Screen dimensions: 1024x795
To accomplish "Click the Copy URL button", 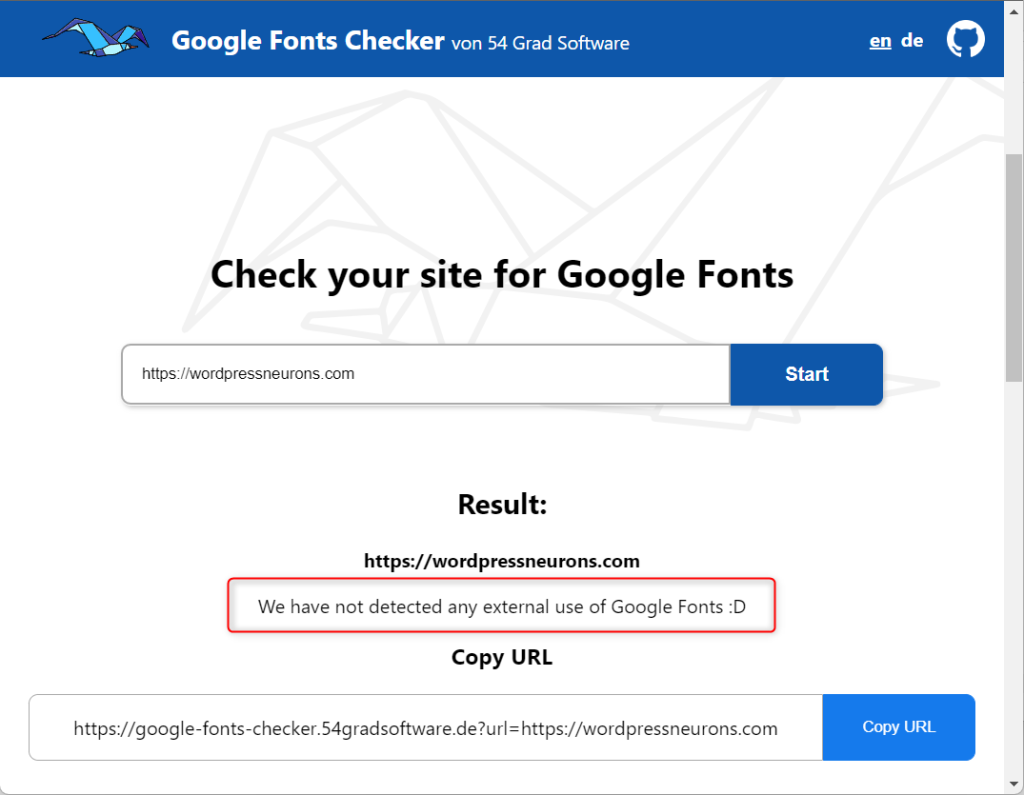I will [x=898, y=727].
